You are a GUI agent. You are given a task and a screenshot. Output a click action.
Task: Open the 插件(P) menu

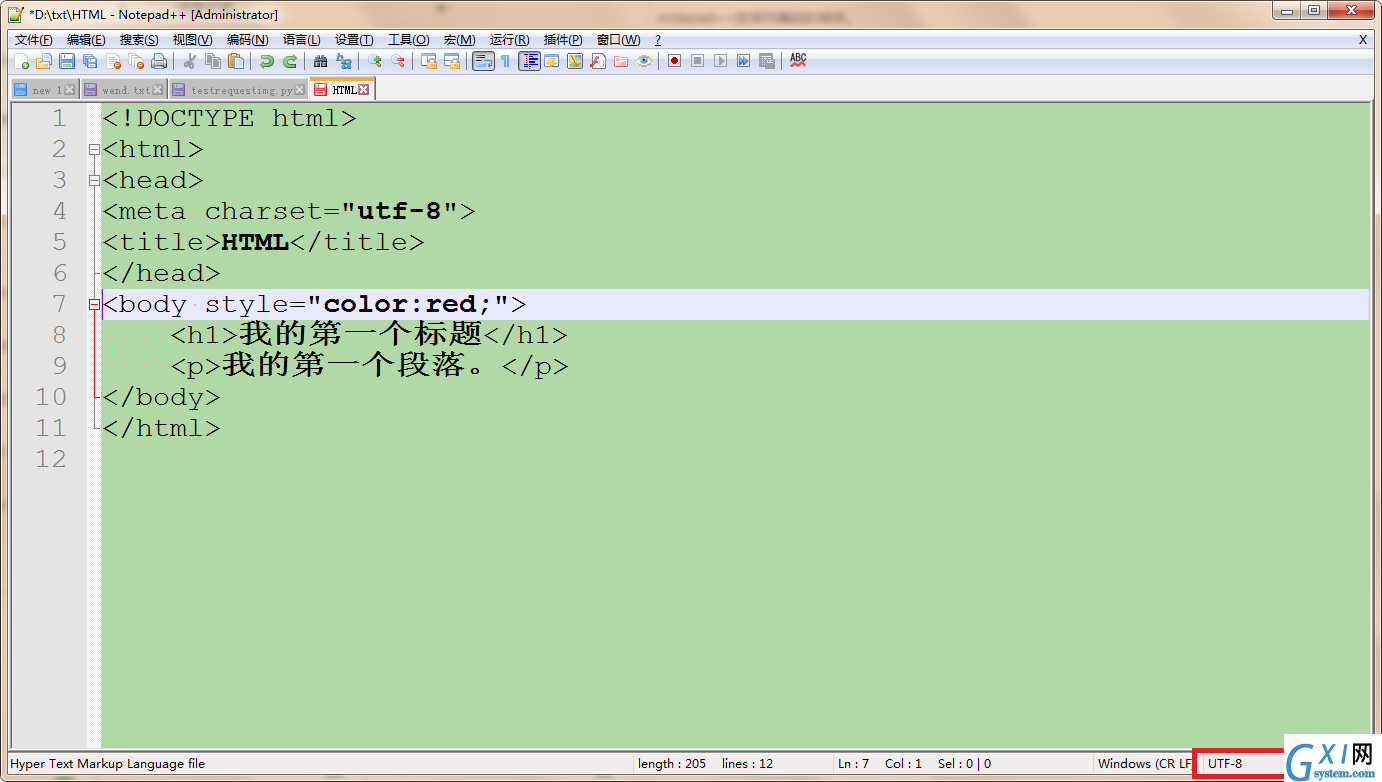[563, 40]
